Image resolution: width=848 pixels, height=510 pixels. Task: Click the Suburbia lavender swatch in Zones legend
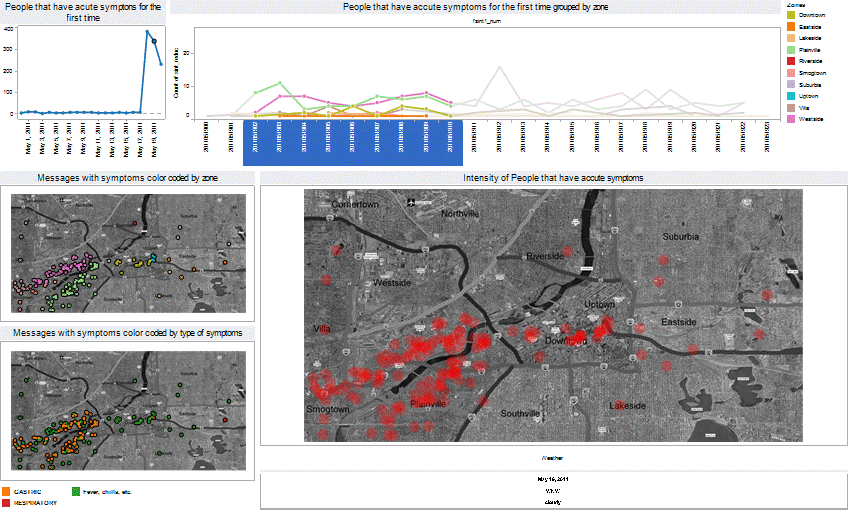coord(791,85)
